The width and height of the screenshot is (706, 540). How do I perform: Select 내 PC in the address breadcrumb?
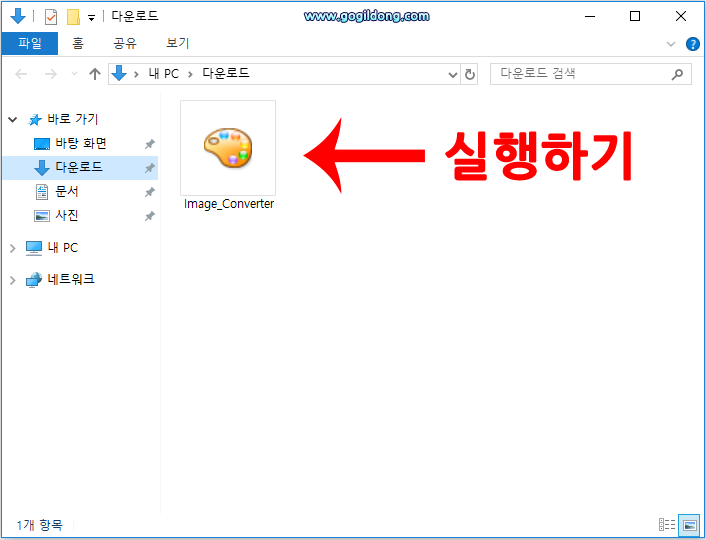[164, 73]
